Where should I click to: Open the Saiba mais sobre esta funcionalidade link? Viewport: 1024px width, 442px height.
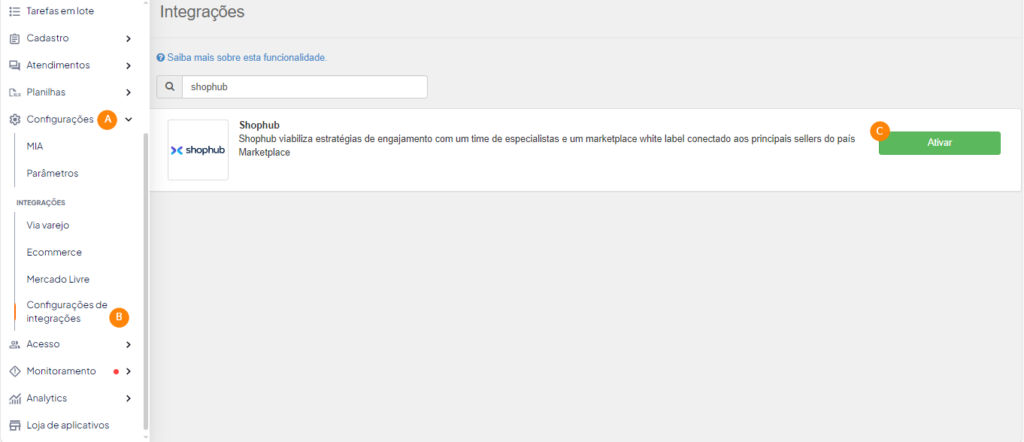click(247, 58)
